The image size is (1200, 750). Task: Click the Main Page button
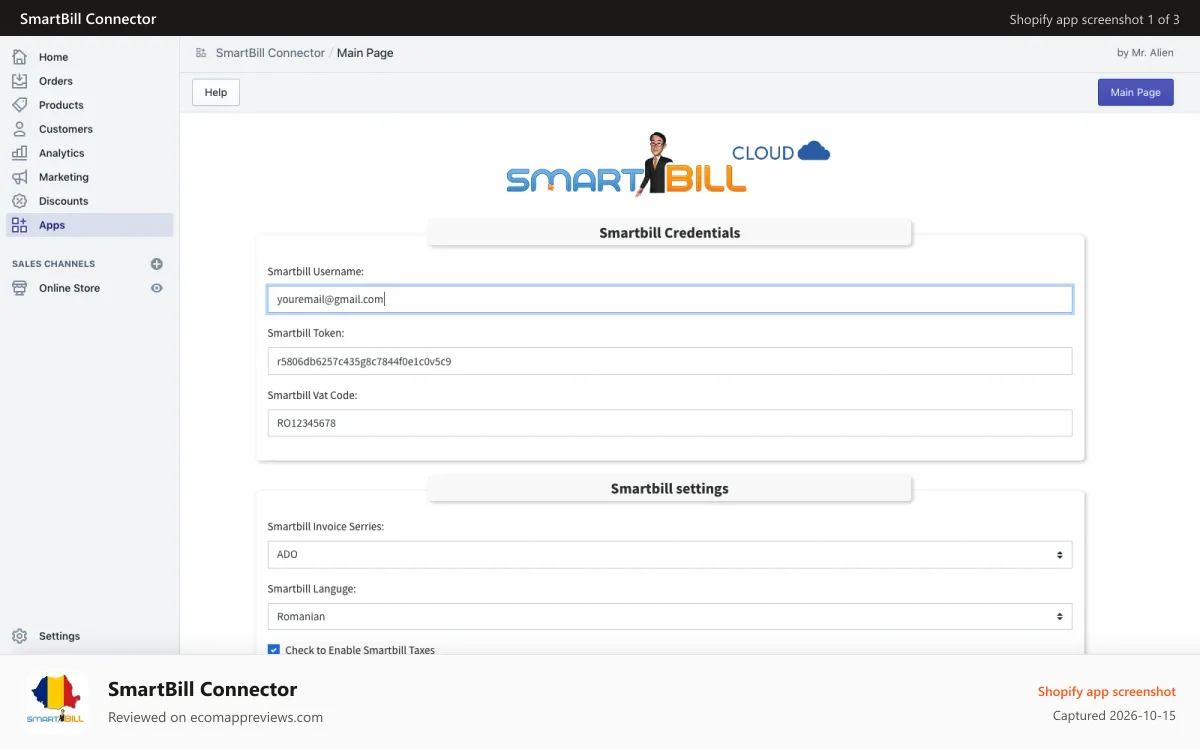coord(1136,92)
